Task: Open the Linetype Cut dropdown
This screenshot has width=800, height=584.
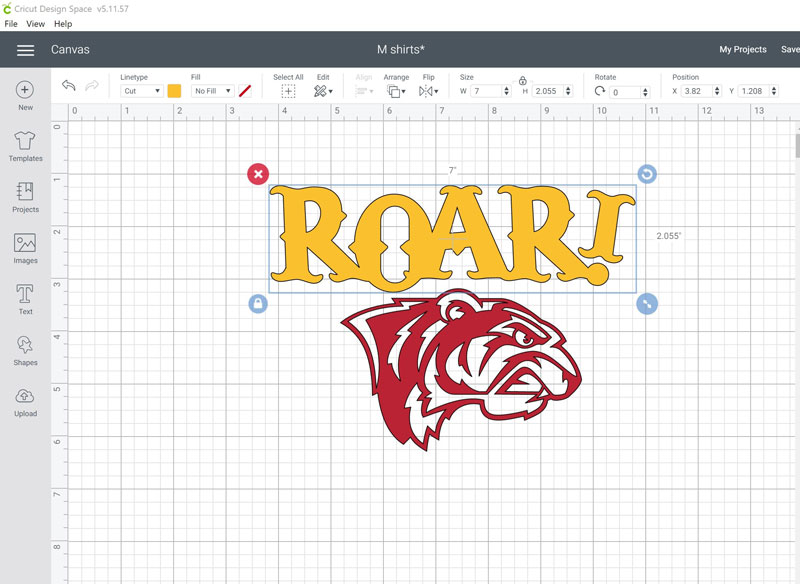Action: (142, 91)
